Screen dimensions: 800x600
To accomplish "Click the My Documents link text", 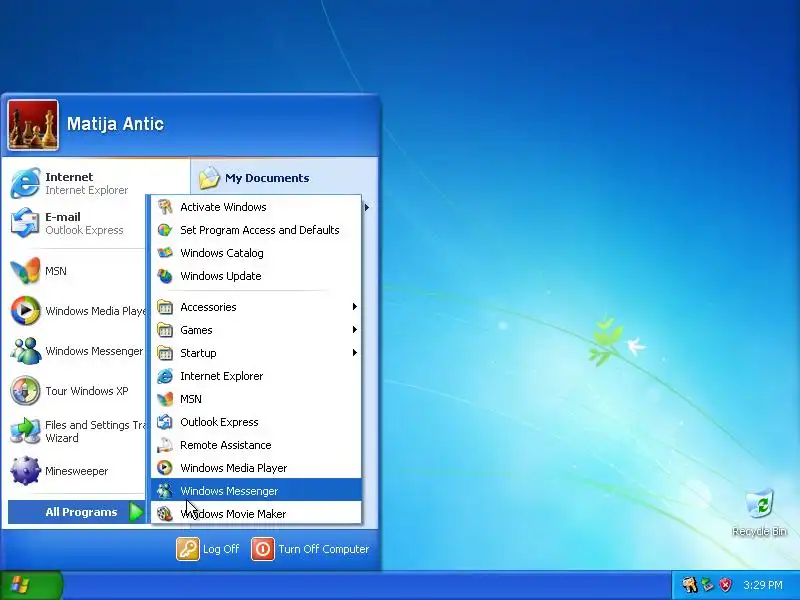I will pos(267,178).
